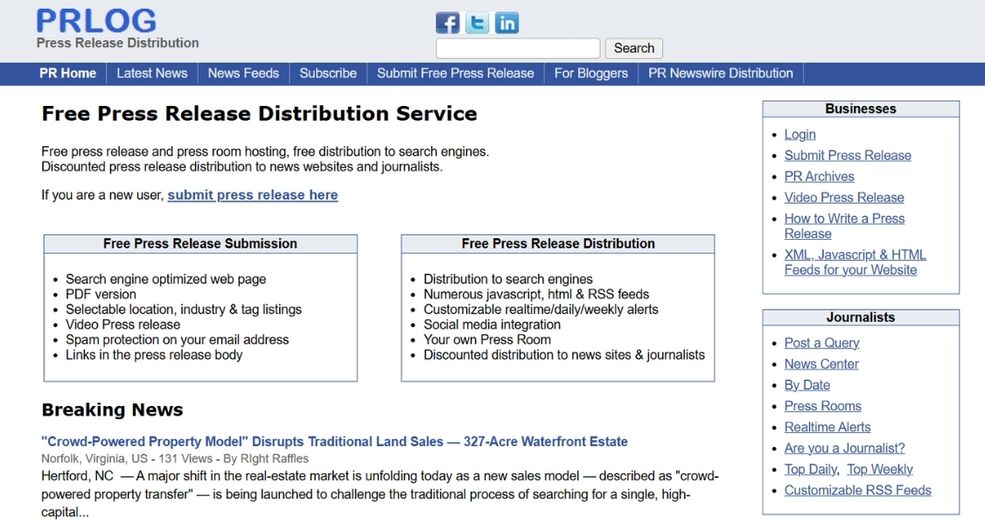This screenshot has height=525, width=985.
Task: Open Customizable RSS Feeds link
Action: click(857, 490)
